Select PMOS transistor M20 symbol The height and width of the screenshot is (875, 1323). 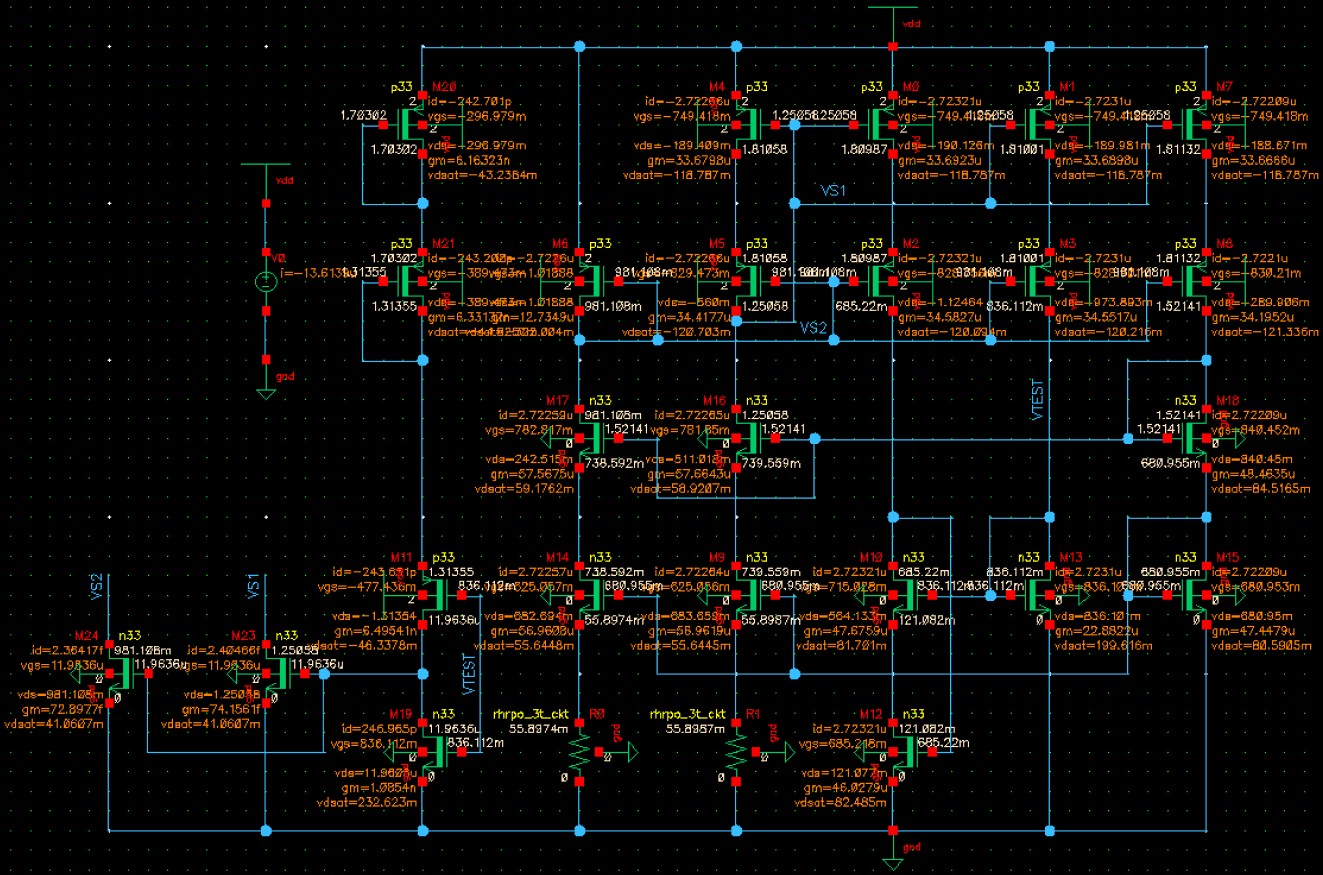tap(412, 126)
